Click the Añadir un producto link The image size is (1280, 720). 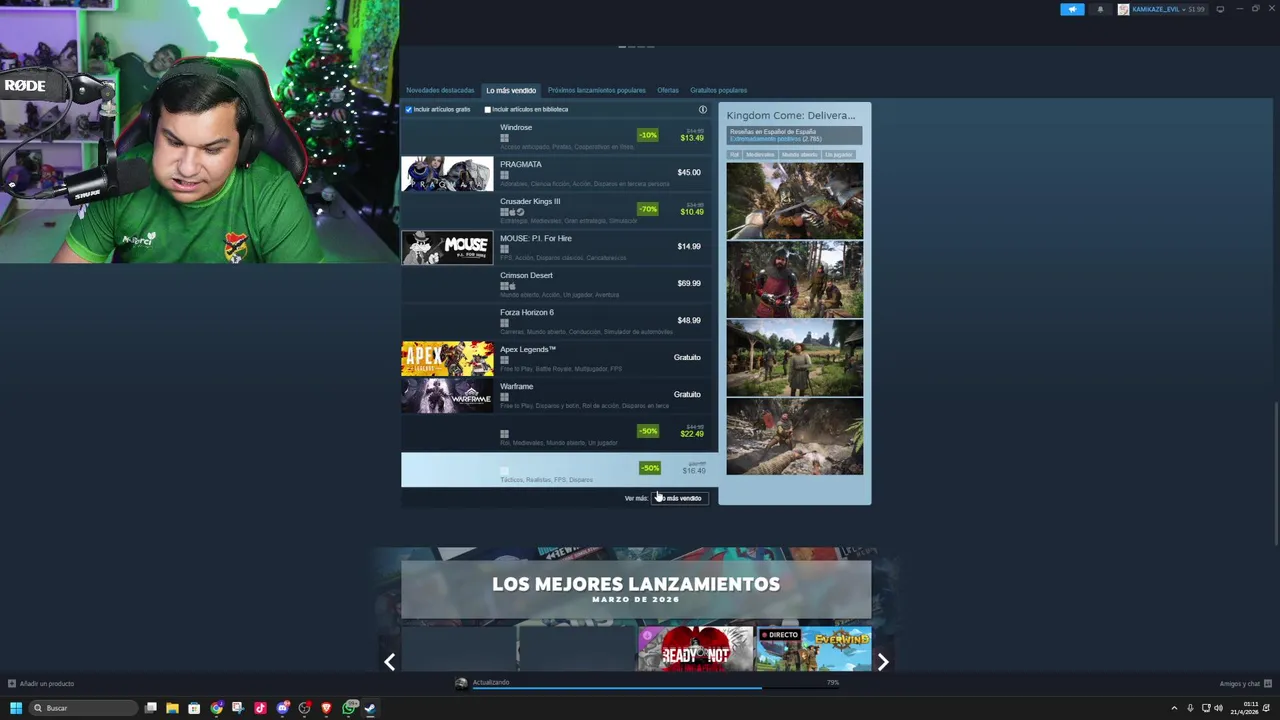tap(47, 684)
